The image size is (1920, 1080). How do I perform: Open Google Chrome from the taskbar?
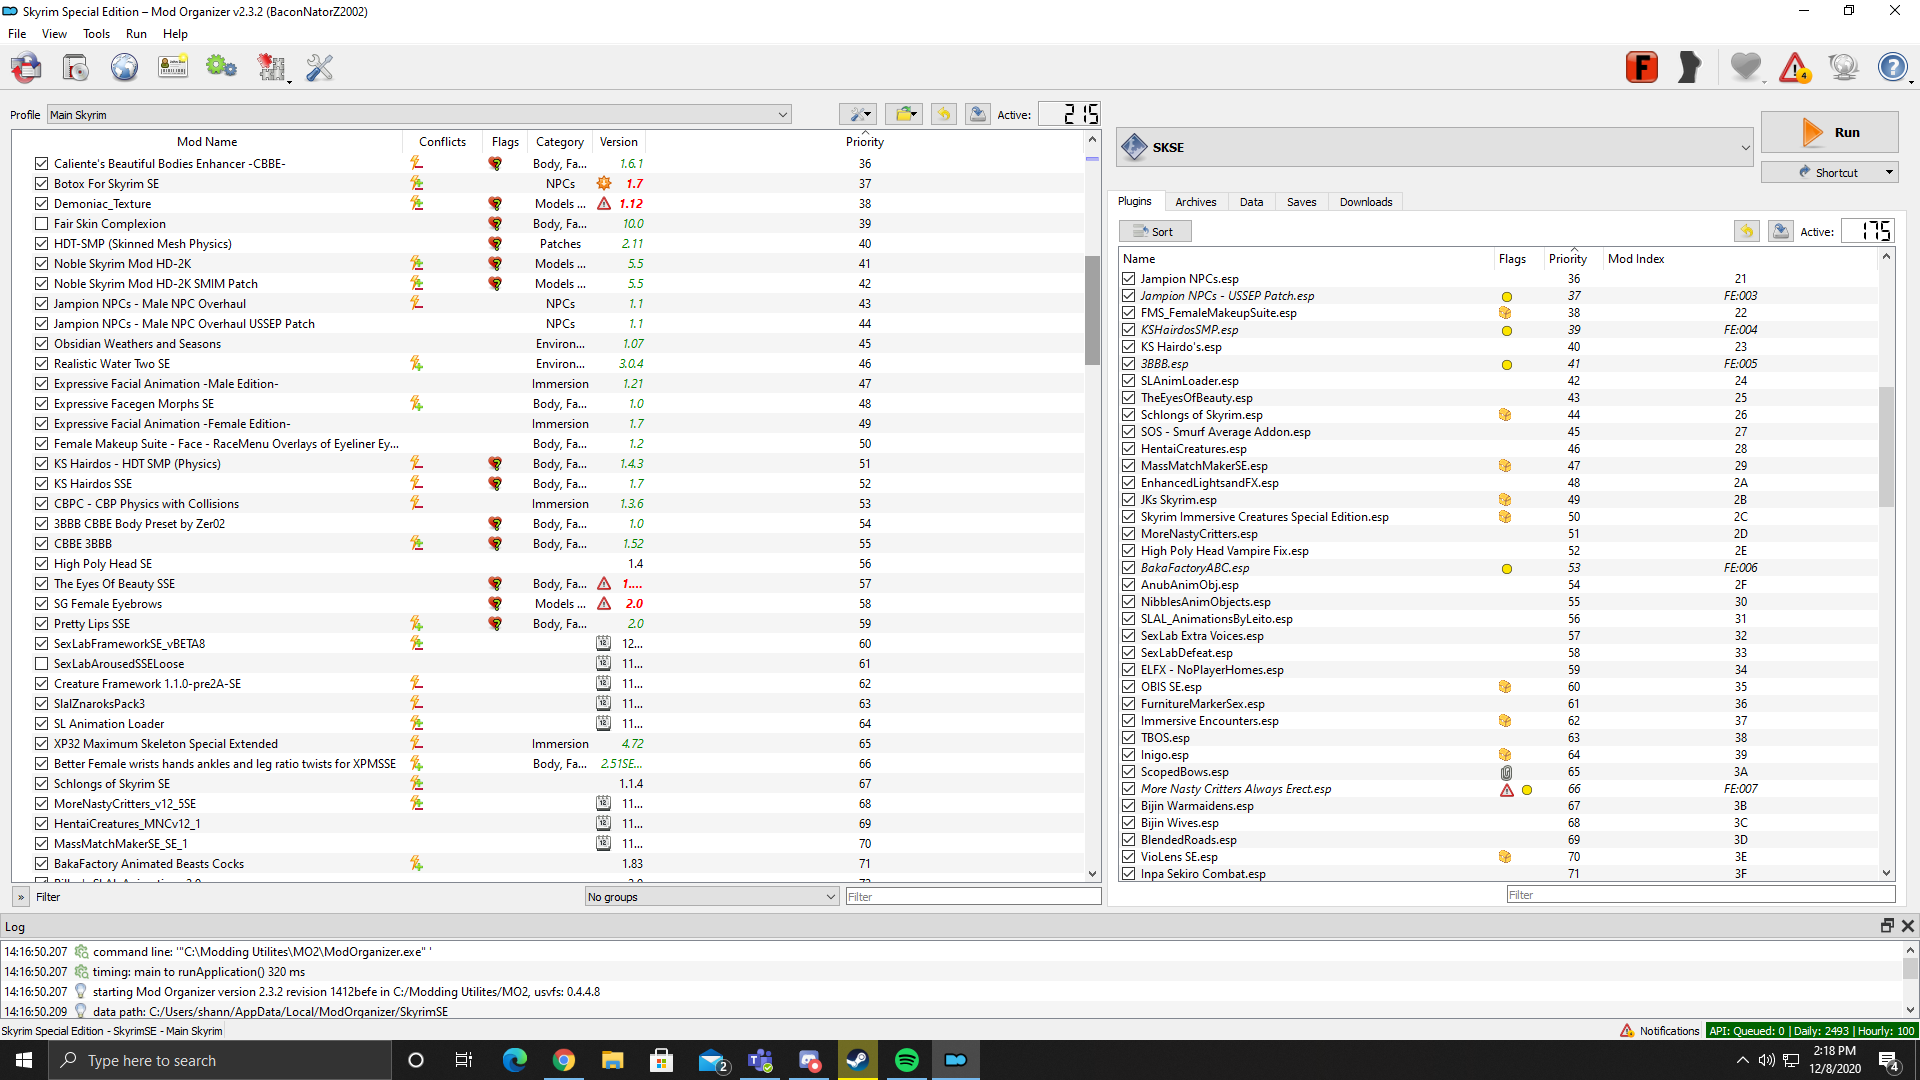[564, 1060]
